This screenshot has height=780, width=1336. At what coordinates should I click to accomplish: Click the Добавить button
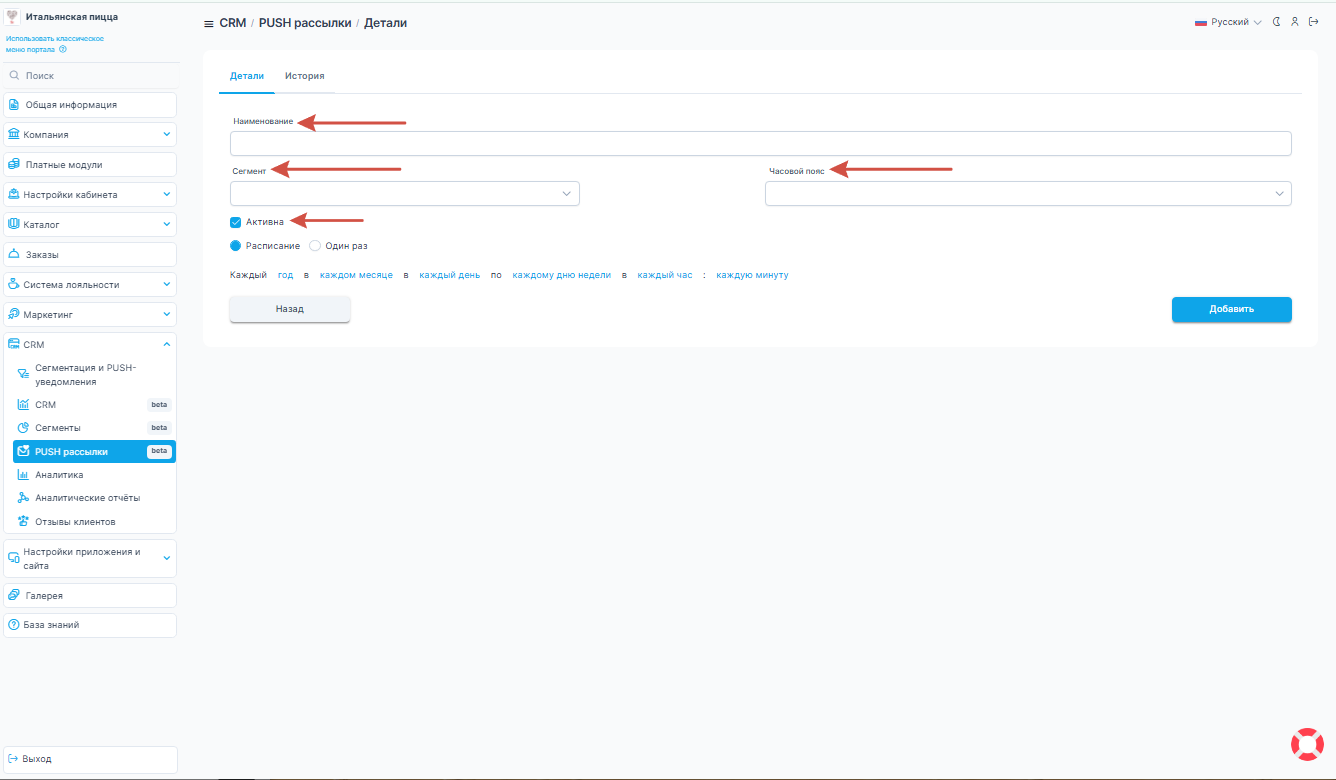(x=1232, y=310)
